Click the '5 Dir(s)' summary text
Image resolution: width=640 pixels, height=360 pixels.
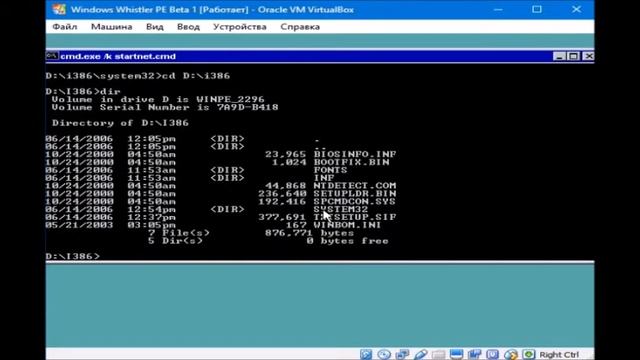click(x=176, y=241)
